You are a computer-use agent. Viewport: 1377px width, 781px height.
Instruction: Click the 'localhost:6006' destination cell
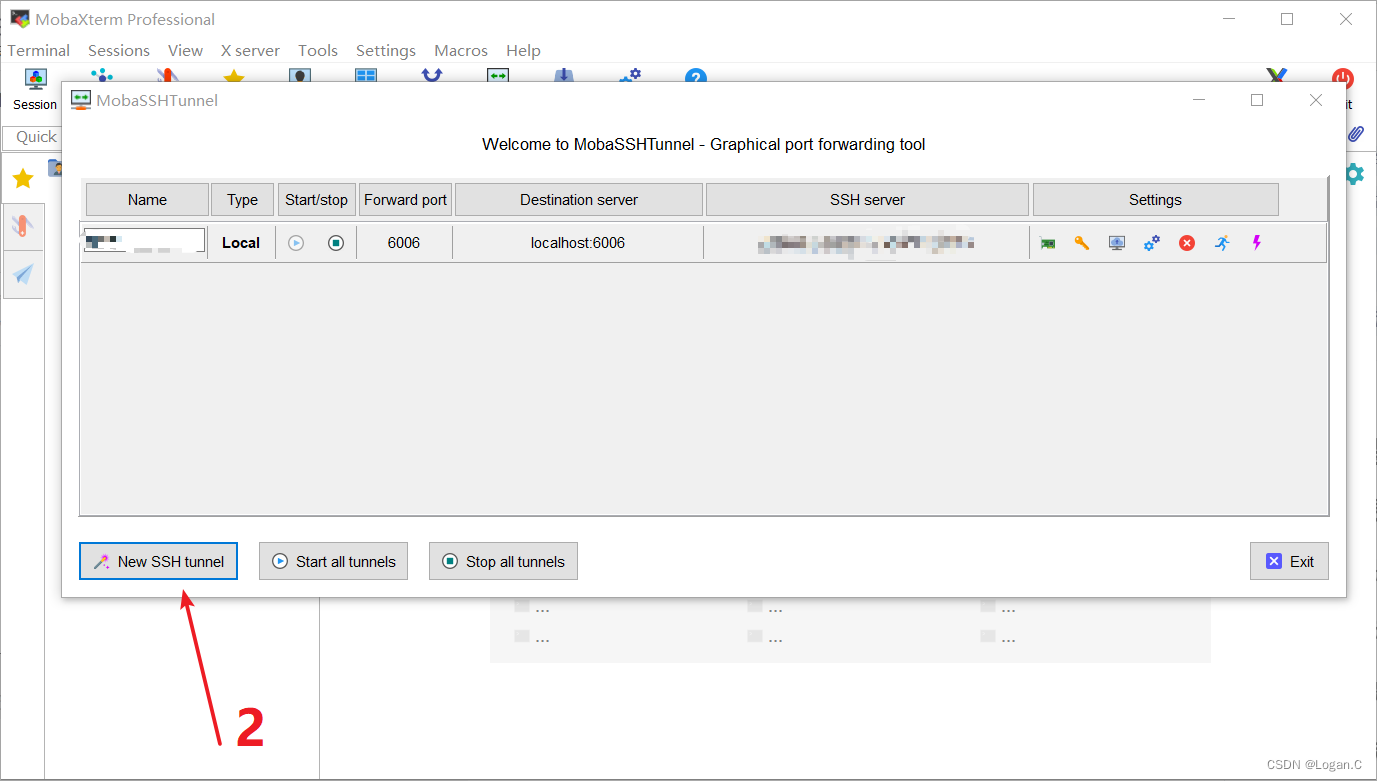(578, 243)
